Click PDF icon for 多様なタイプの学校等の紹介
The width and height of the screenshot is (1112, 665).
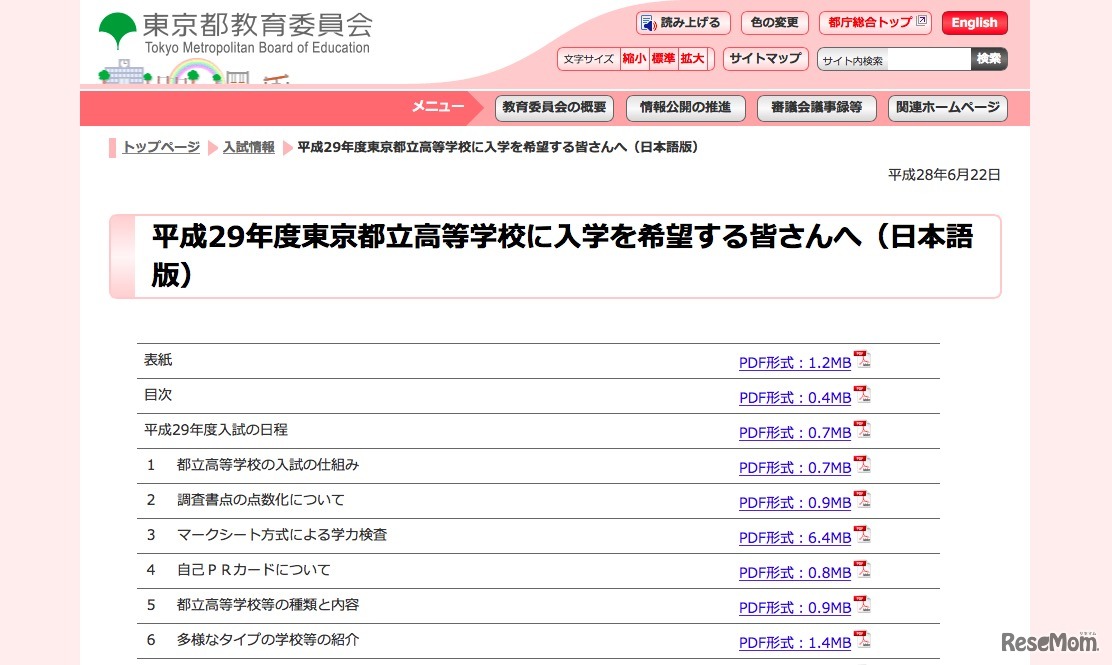[862, 640]
